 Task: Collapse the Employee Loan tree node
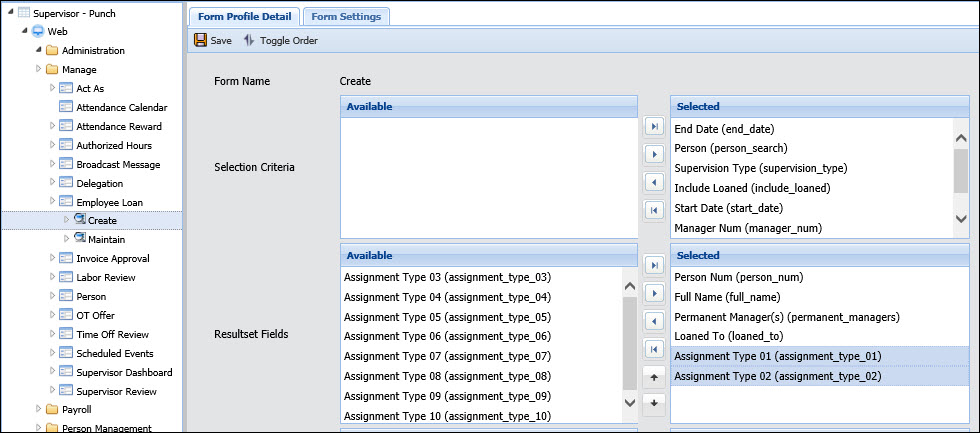tap(53, 202)
